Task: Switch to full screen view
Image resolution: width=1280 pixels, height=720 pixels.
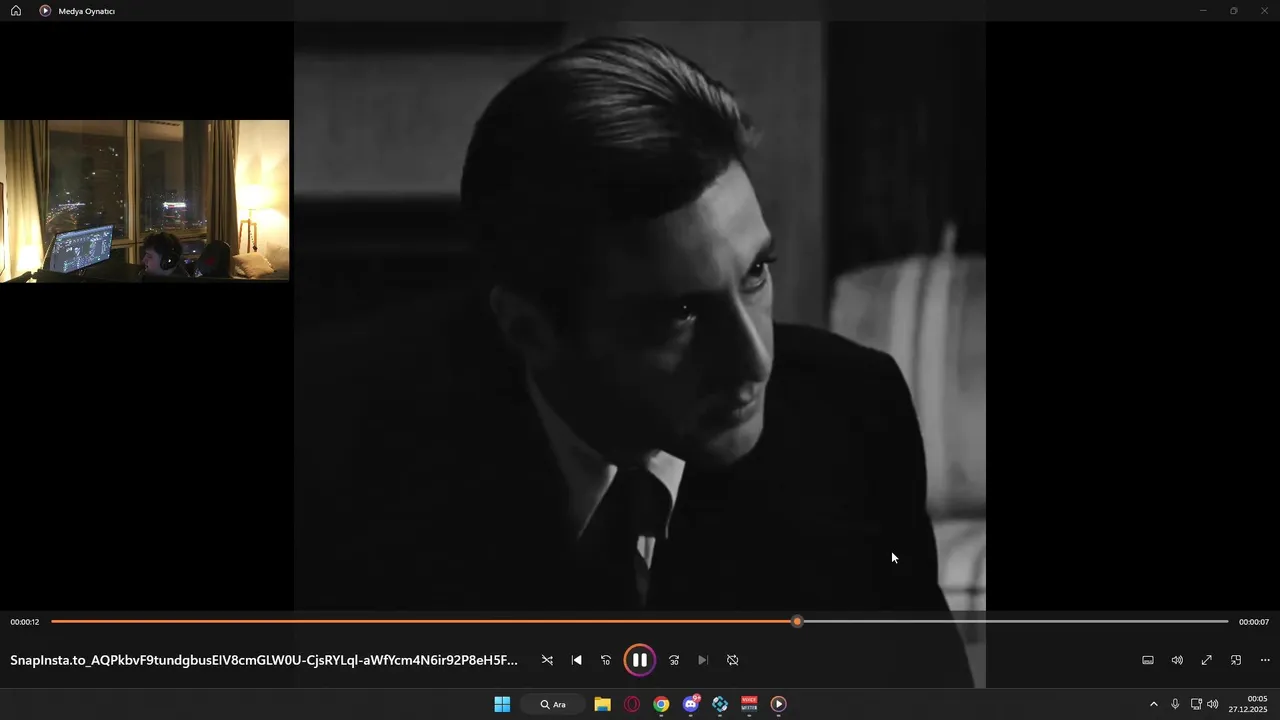Action: click(1207, 660)
